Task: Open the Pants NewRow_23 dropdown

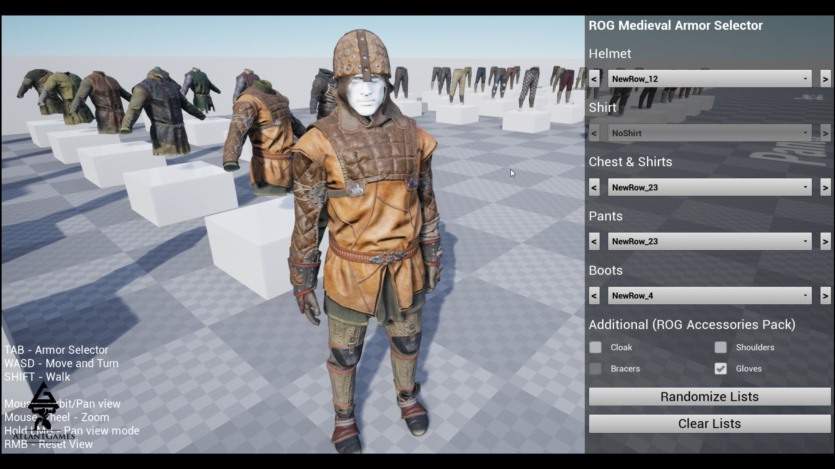Action: click(x=709, y=241)
